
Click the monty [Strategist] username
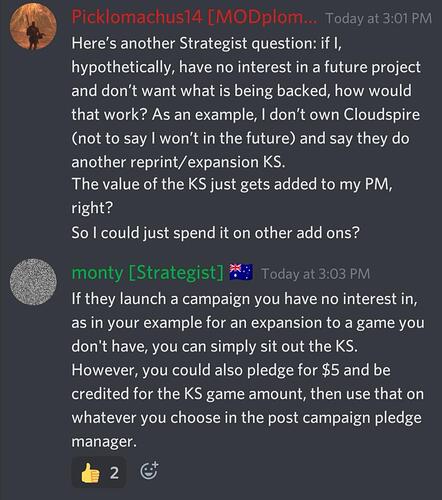147,273
